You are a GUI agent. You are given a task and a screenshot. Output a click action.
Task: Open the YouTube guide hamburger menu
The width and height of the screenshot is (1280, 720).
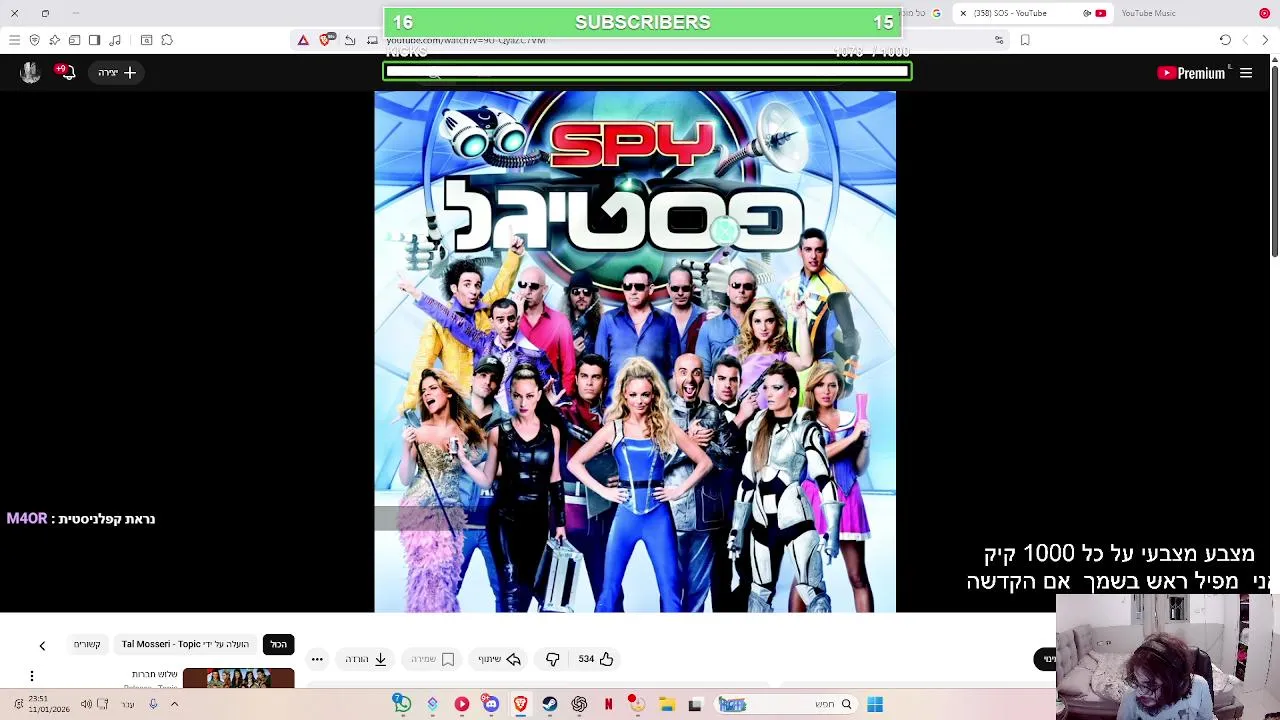[x=1246, y=73]
